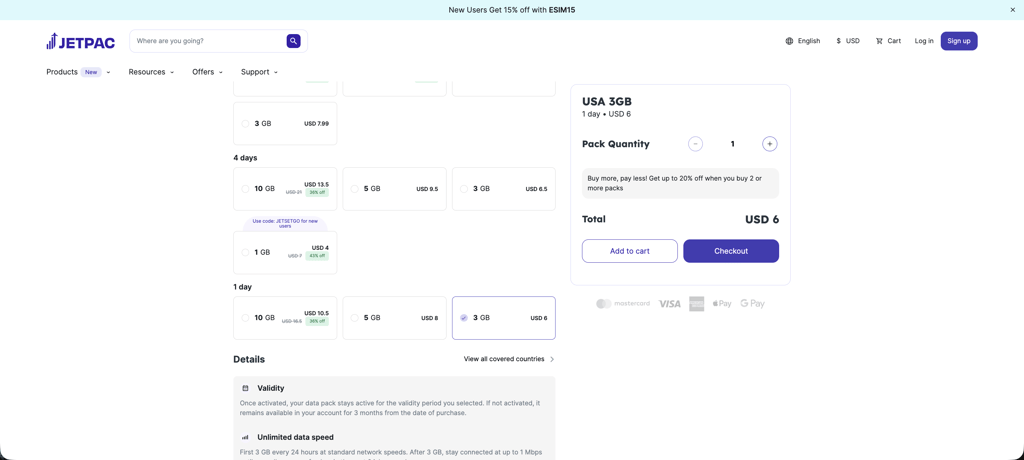Increase pack quantity with plus button
Screen dimensions: 1024x460
769,144
